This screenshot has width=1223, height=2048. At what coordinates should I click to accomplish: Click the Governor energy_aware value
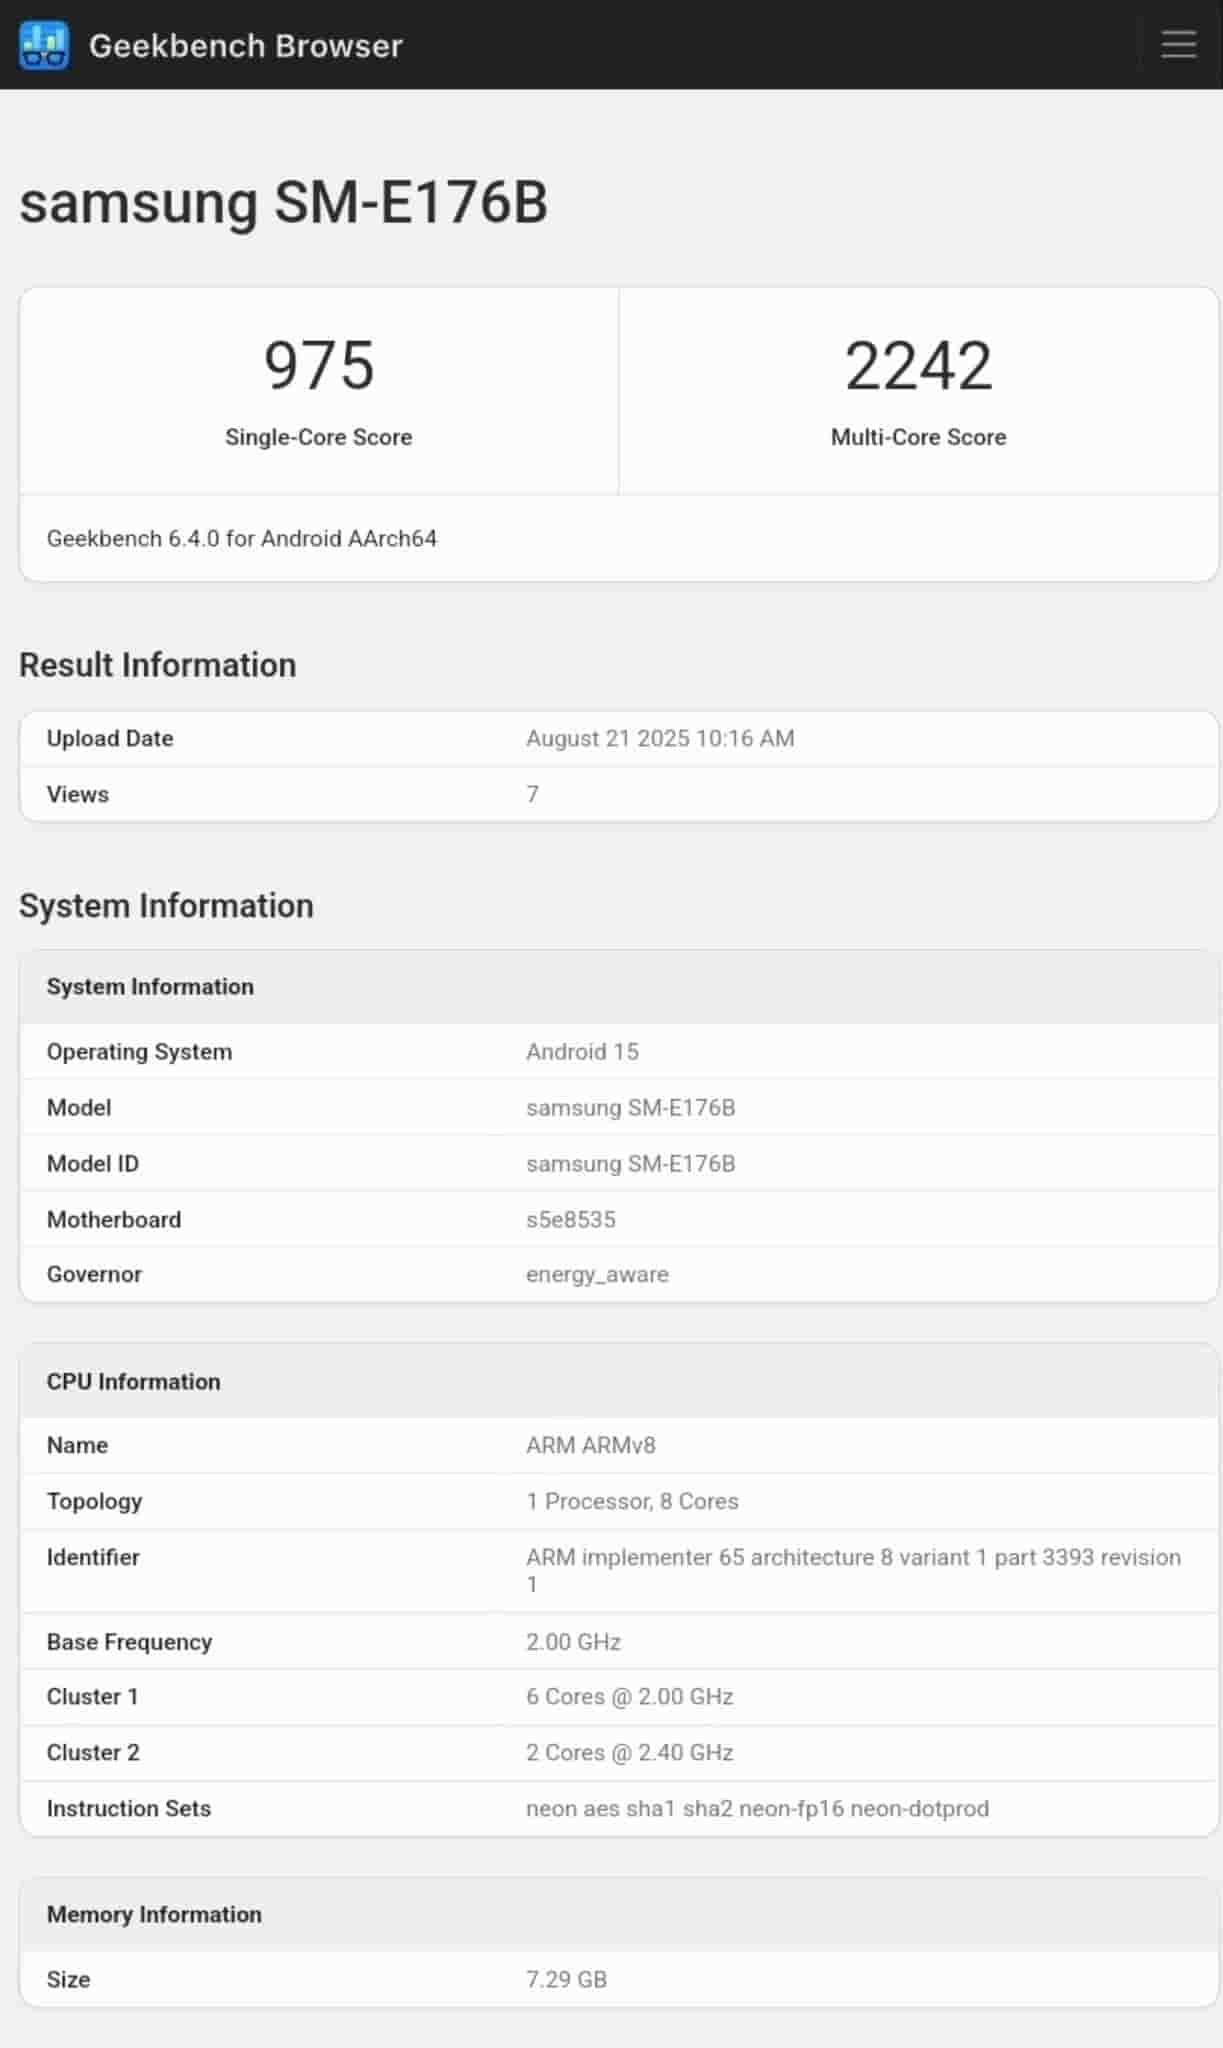coord(597,1275)
